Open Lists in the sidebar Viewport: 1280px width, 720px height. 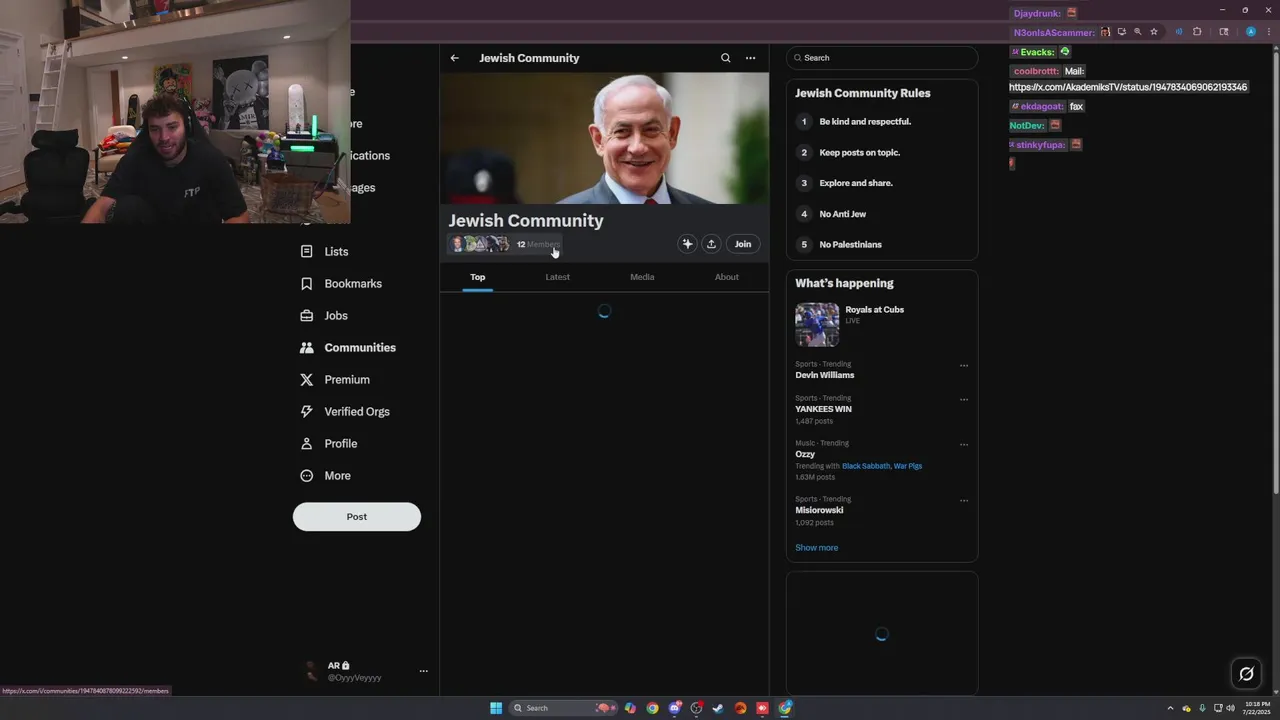(325, 252)
